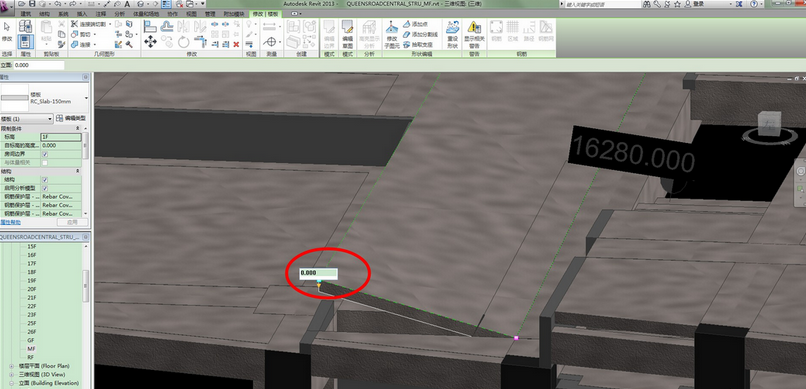Collapse the Structural section in Properties
This screenshot has width=806, height=389.
pos(77,171)
